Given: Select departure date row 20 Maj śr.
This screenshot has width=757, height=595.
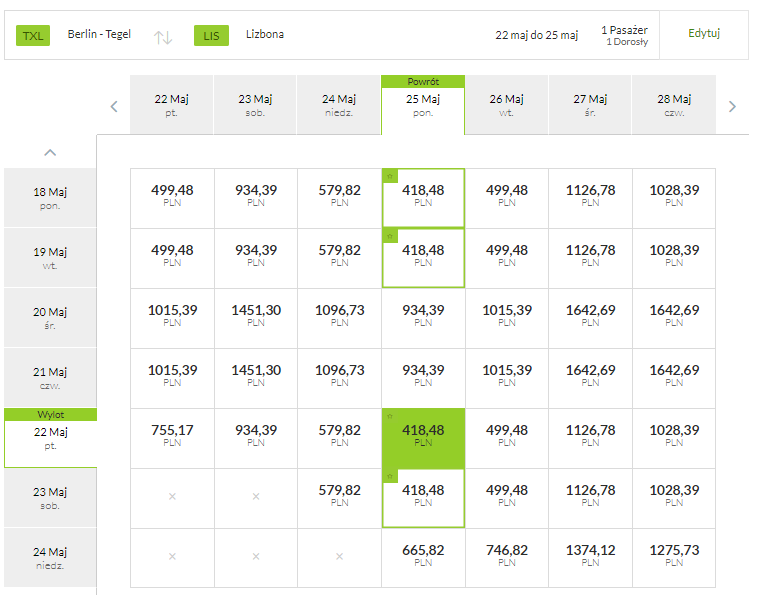Looking at the screenshot, I should tap(50, 318).
